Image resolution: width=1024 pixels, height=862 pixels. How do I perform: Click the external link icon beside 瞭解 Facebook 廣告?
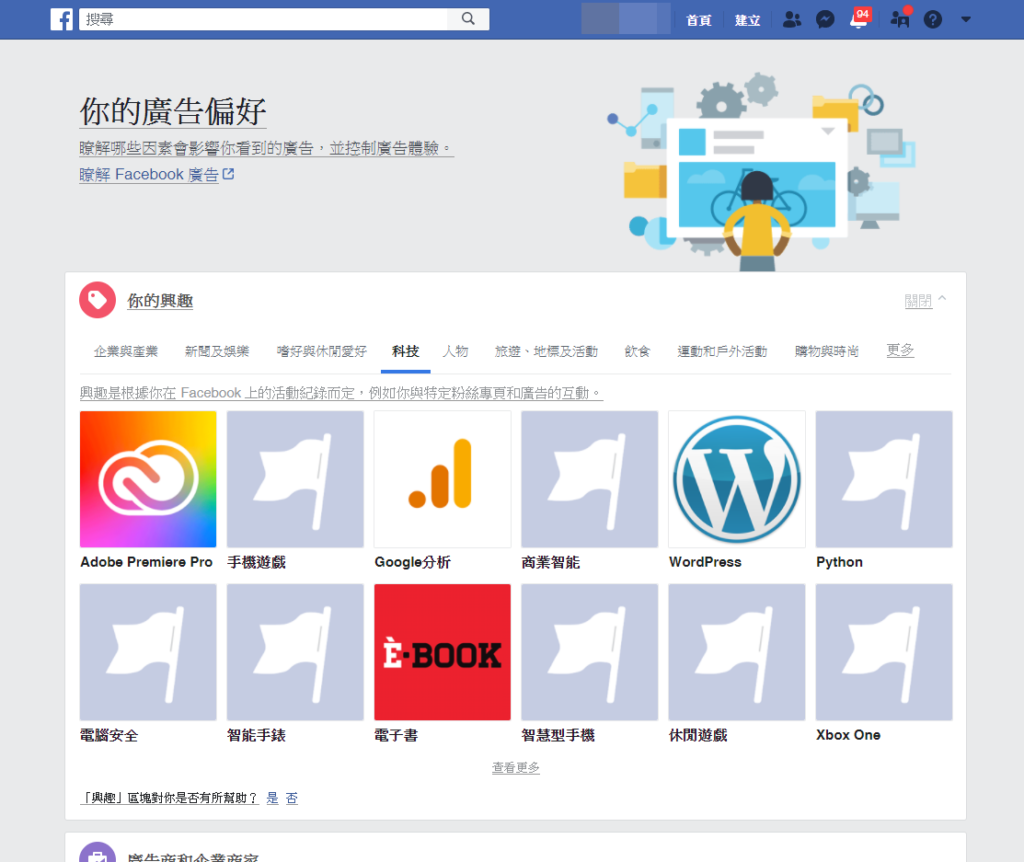228,174
